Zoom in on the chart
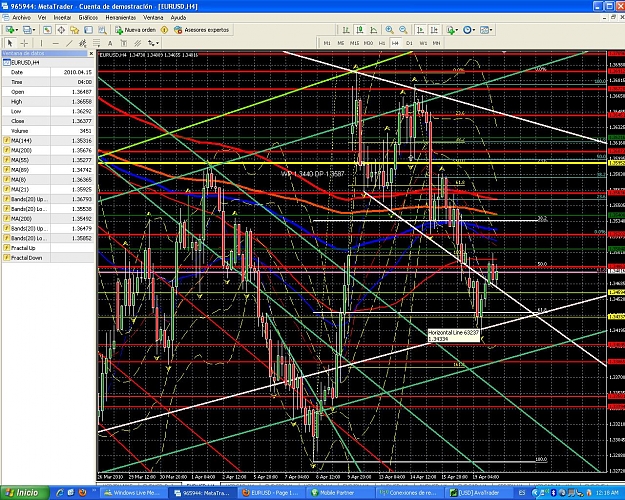Image resolution: width=625 pixels, height=500 pixels. (389, 30)
